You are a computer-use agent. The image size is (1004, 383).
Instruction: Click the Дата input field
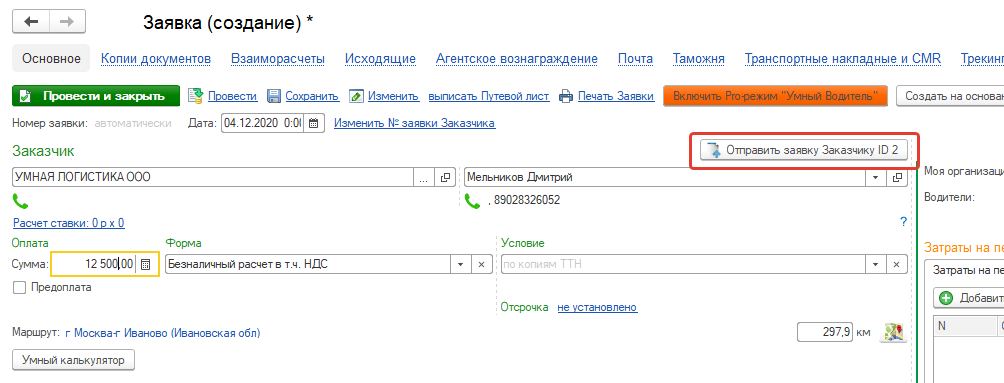262,123
